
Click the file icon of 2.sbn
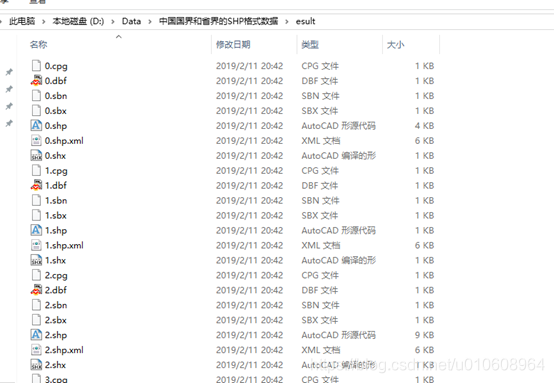coord(36,305)
